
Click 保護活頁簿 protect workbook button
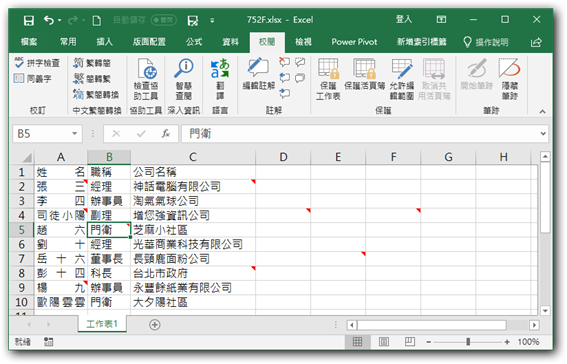(364, 74)
